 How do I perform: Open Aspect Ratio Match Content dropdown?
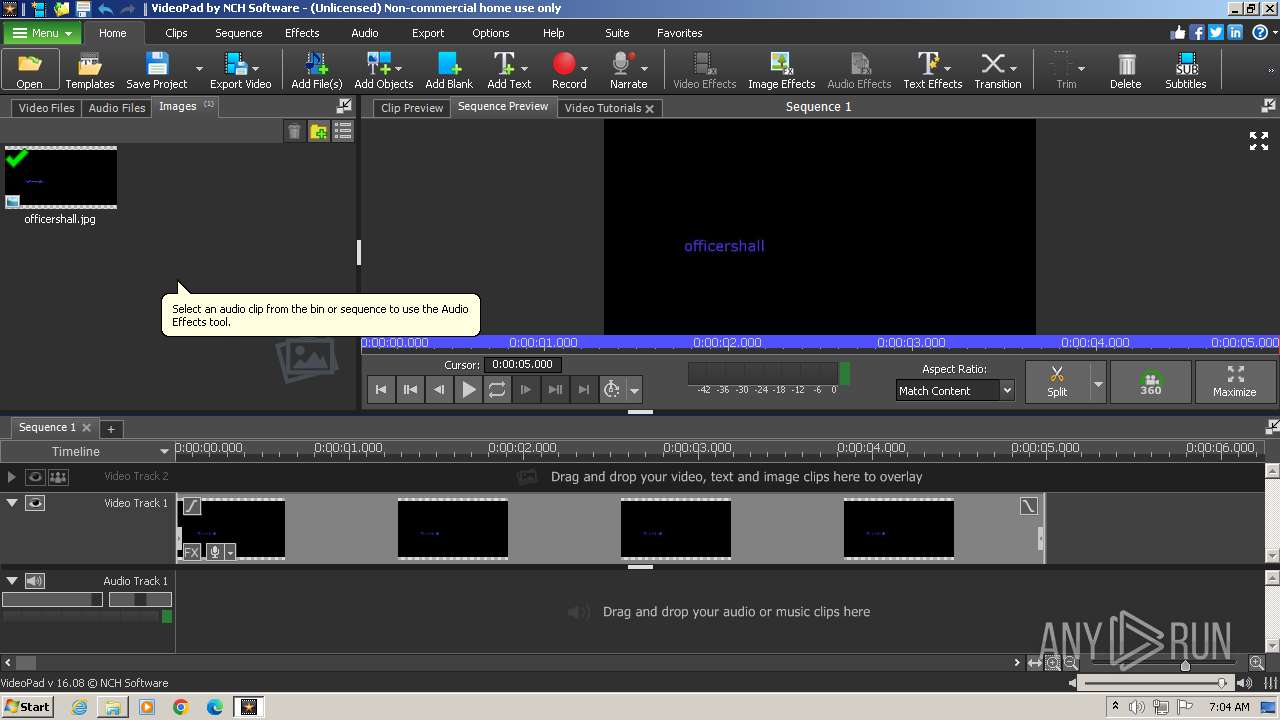pos(955,391)
